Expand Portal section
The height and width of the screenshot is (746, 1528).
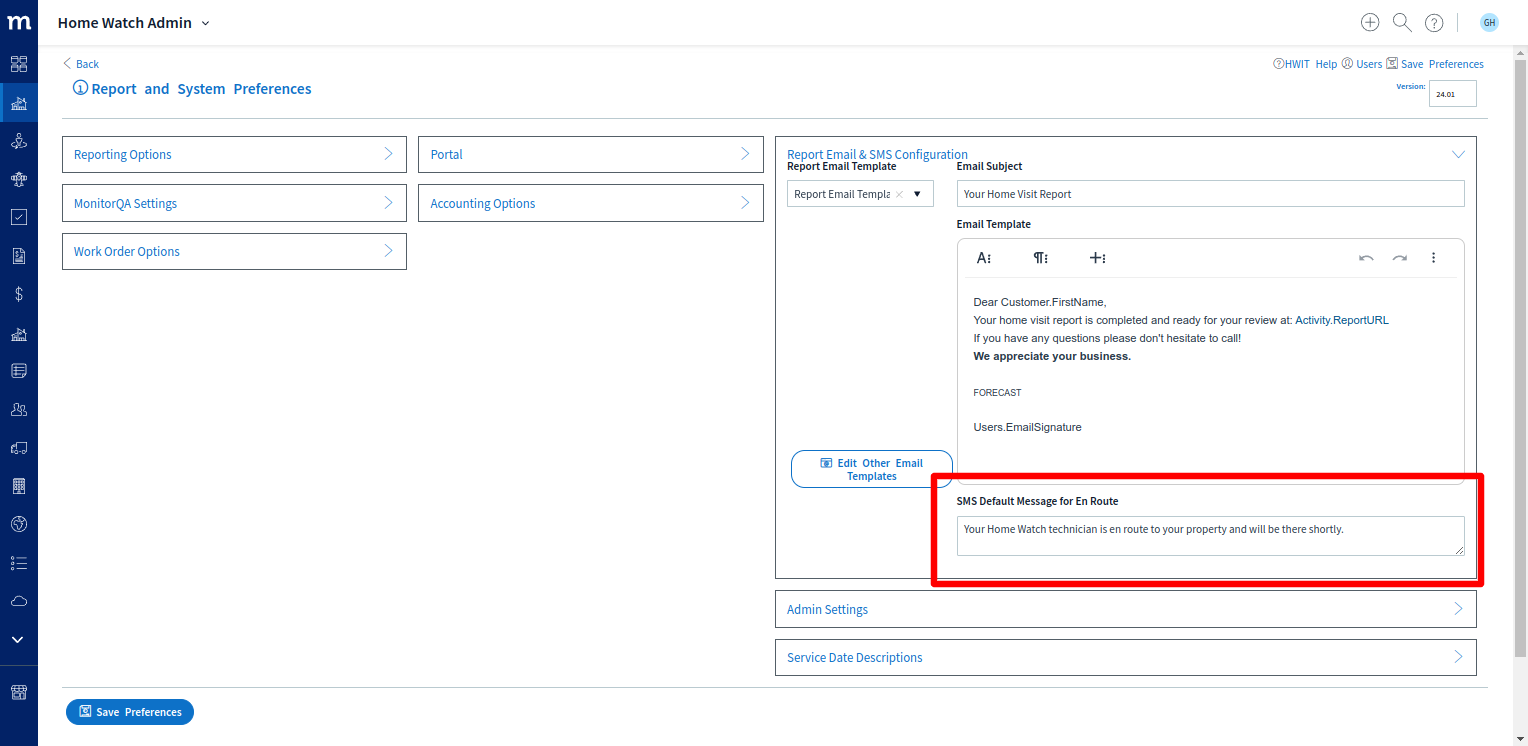tap(591, 154)
